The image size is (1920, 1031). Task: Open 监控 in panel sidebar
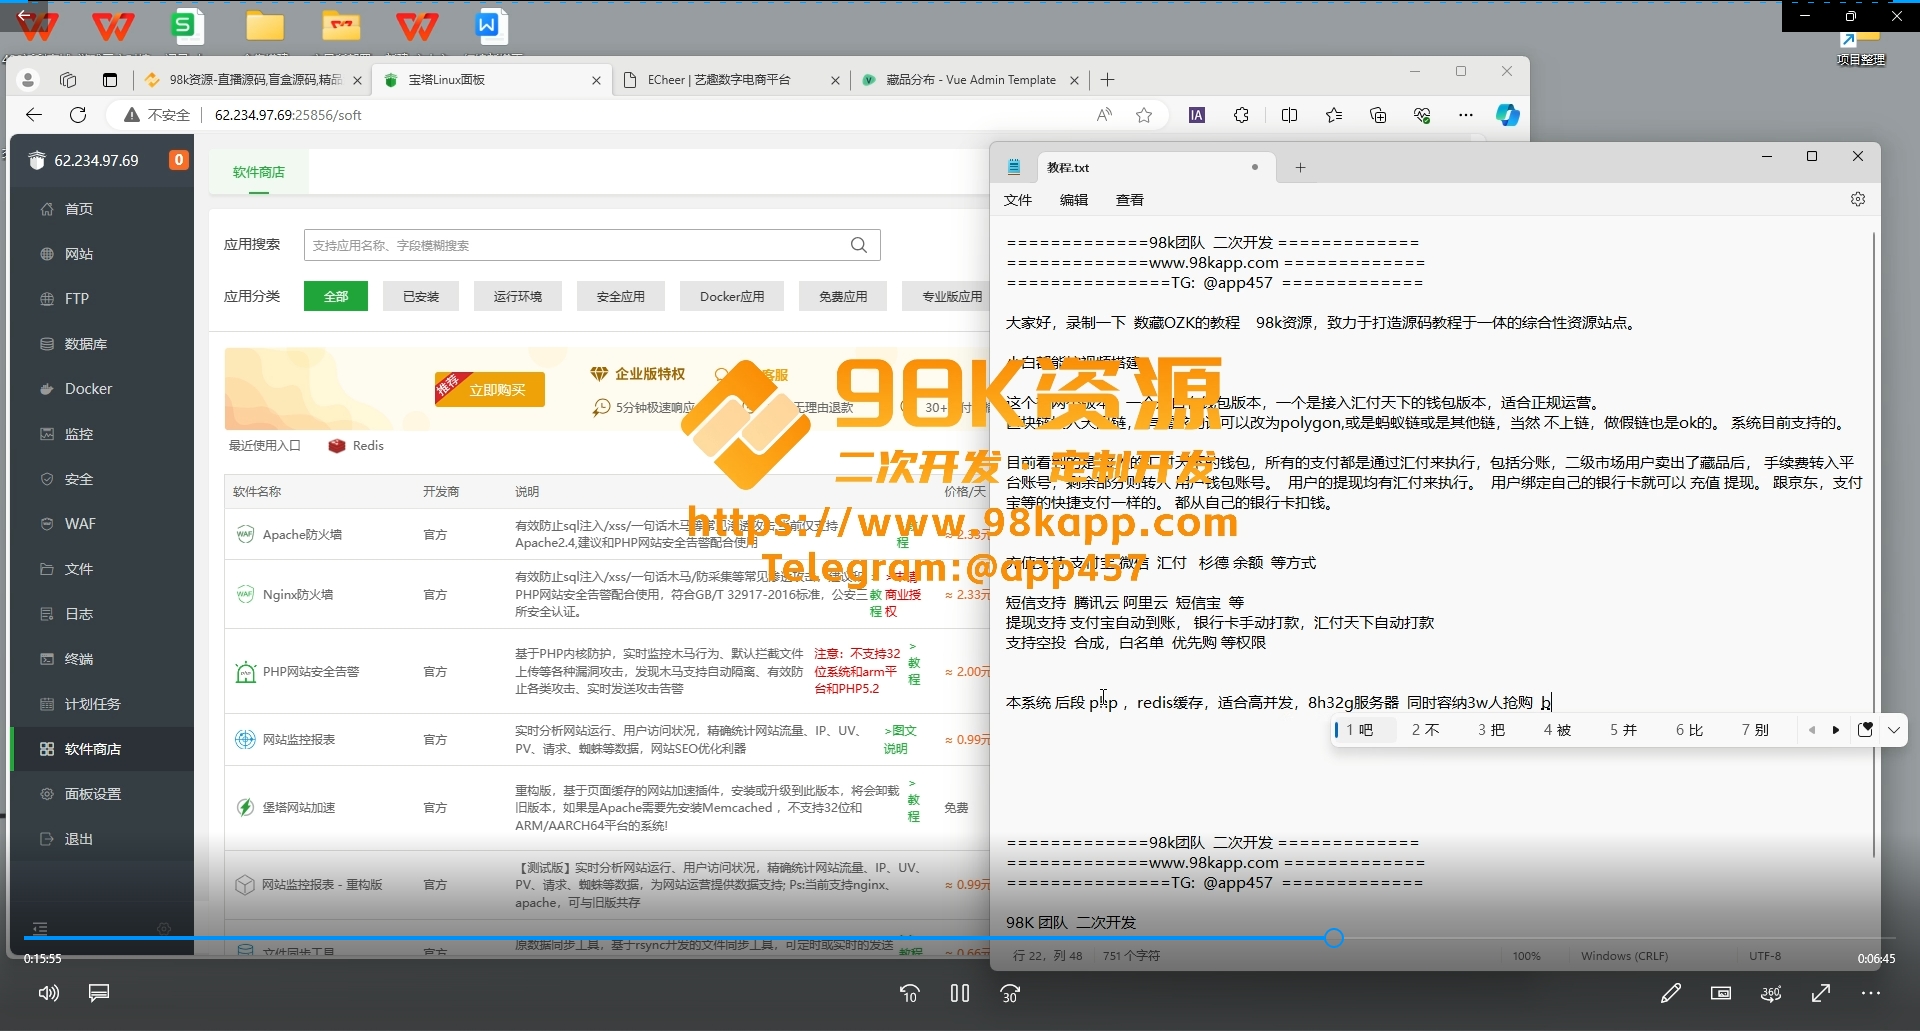[x=102, y=434]
